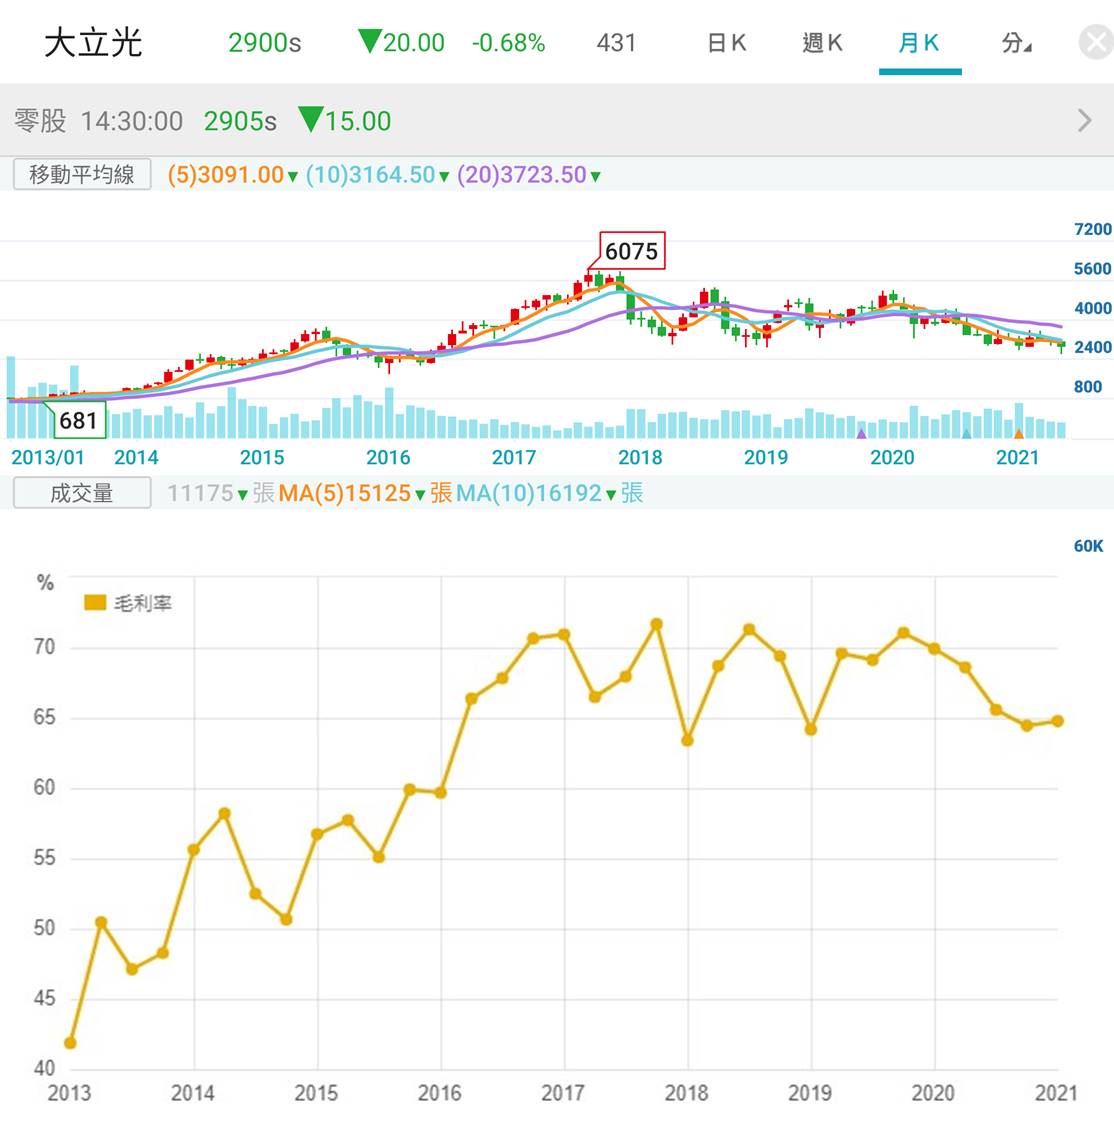Screen dimensions: 1114x1127
Task: Click the odd-lot price 2905s
Action: tap(240, 121)
